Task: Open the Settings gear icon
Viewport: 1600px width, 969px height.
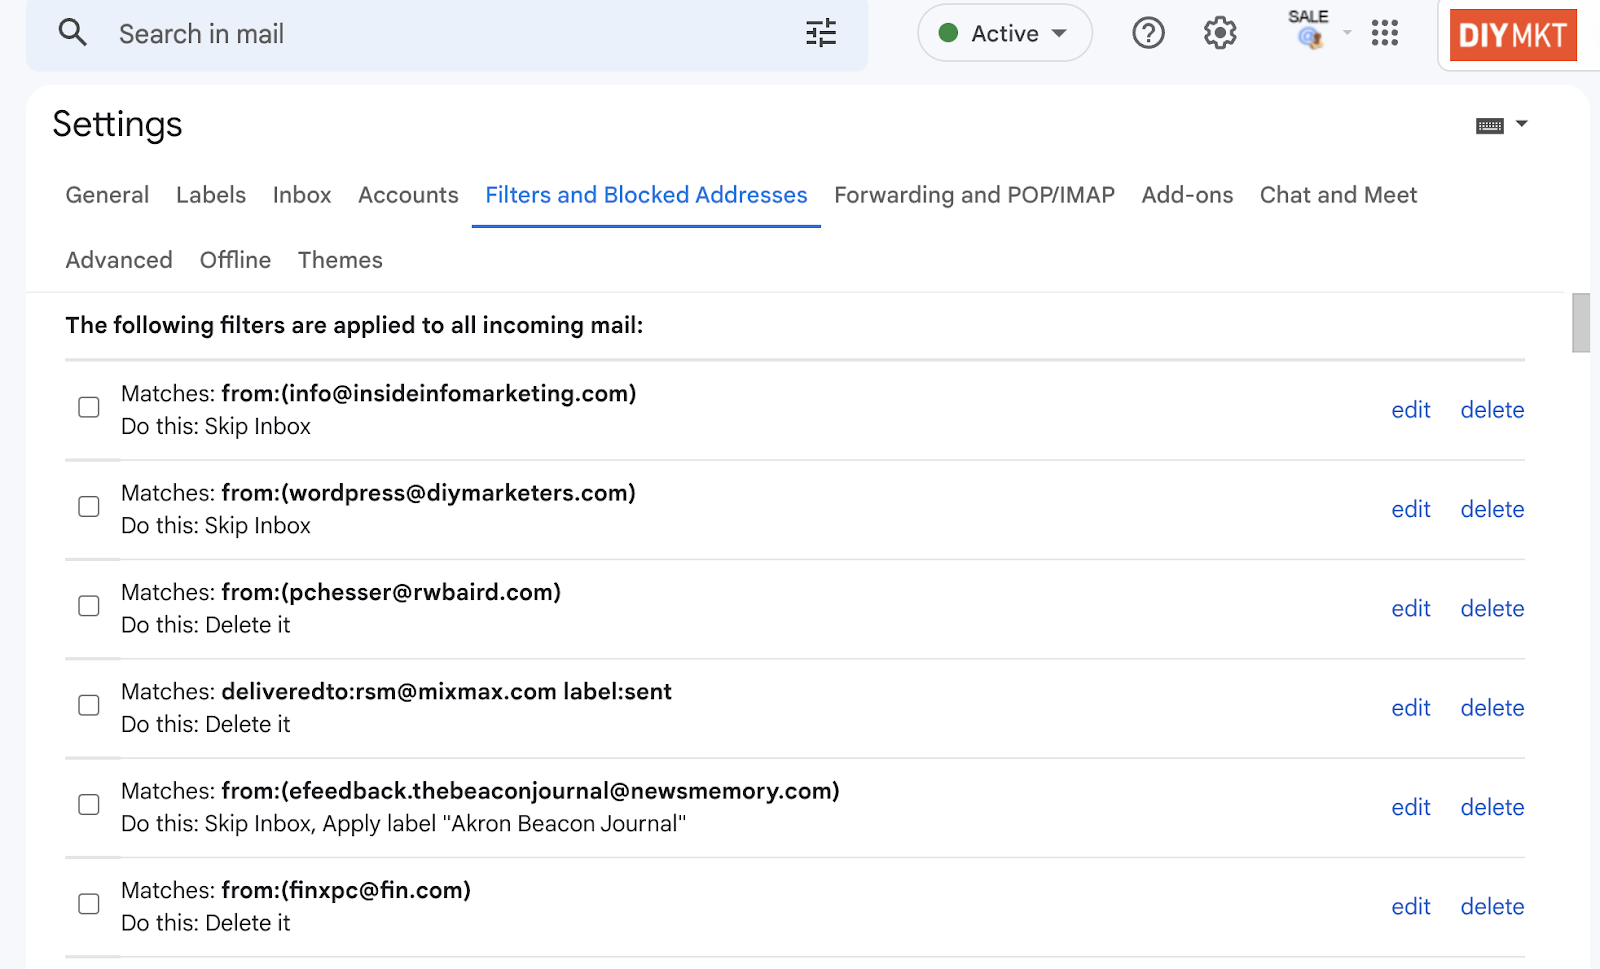Action: point(1220,33)
